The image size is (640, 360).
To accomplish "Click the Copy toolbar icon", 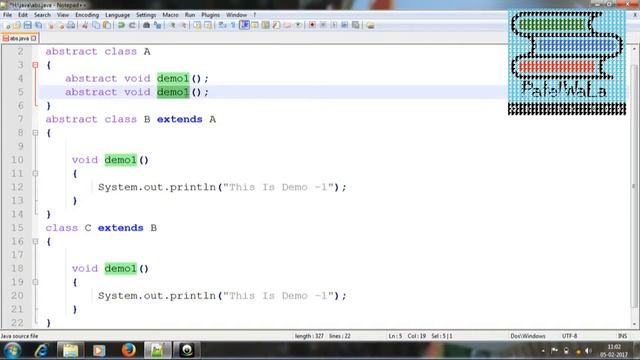I will coord(96,25).
